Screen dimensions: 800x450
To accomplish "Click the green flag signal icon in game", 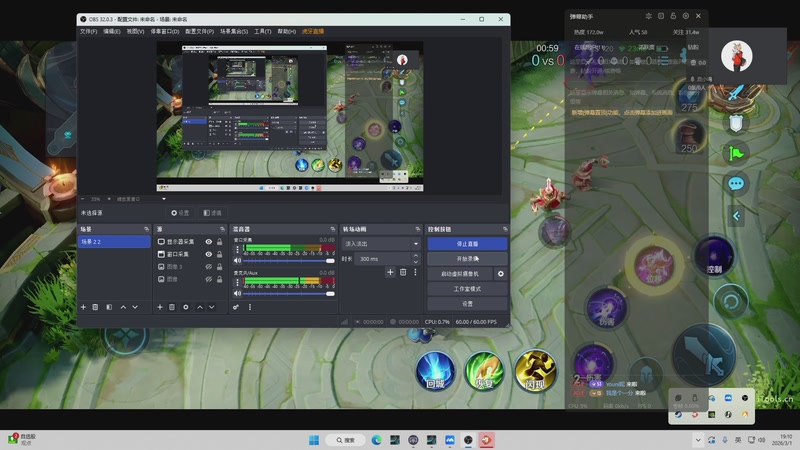I will pos(736,153).
